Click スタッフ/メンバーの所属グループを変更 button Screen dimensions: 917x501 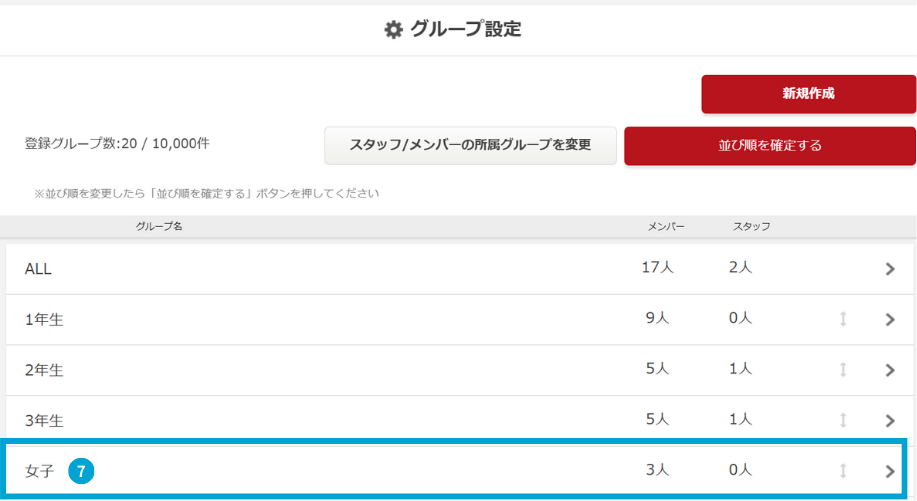[470, 146]
